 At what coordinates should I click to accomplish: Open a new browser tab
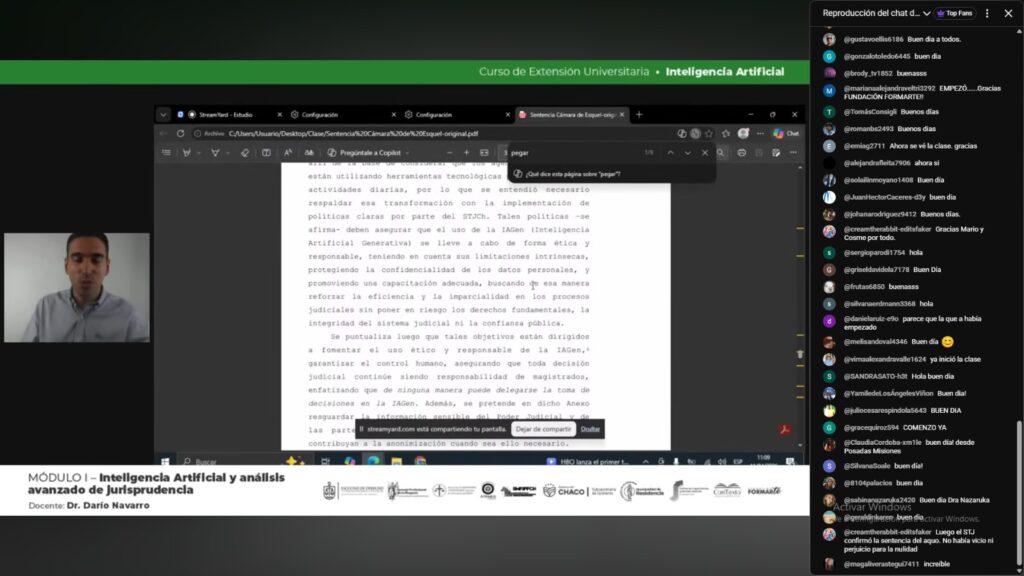pos(639,115)
